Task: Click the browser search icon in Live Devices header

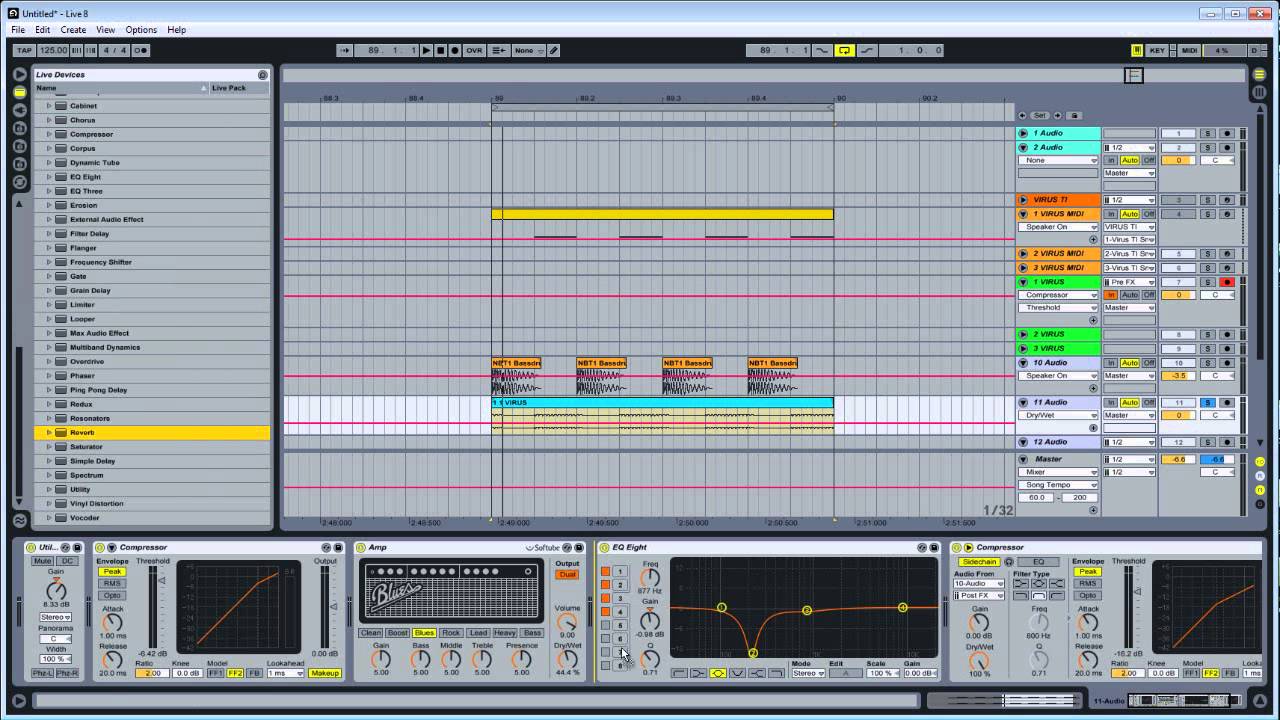Action: pyautogui.click(x=263, y=75)
